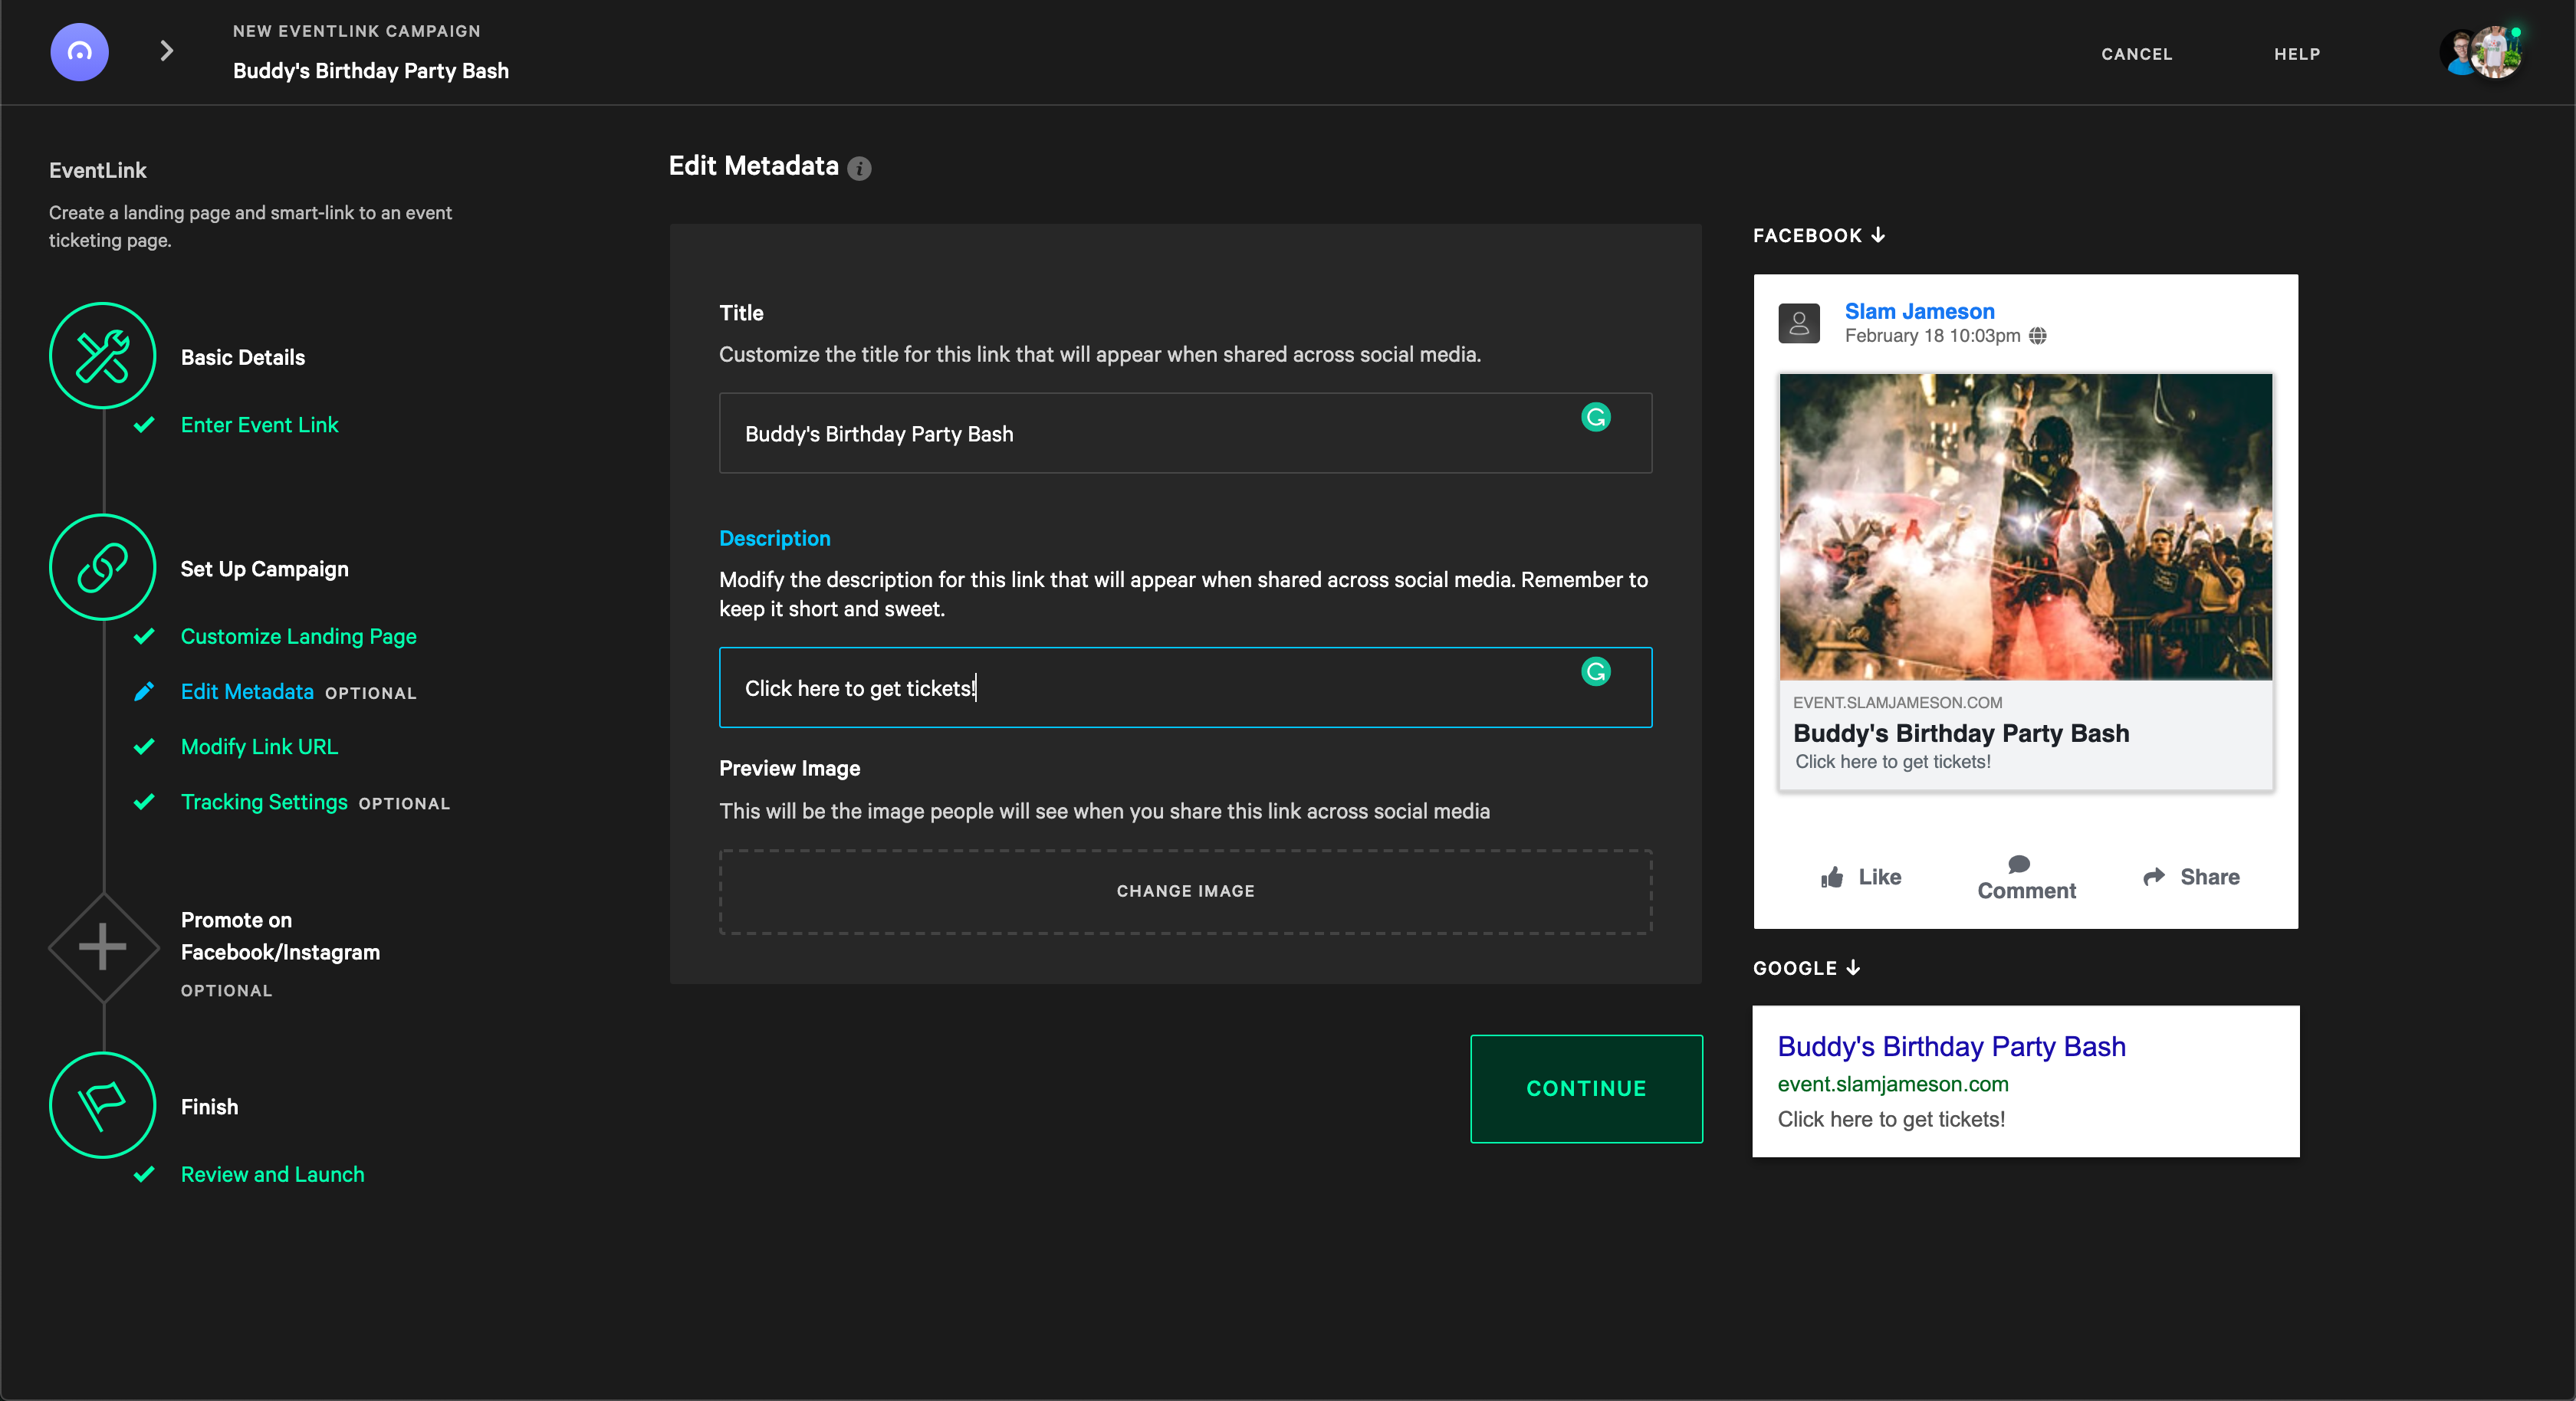The width and height of the screenshot is (2576, 1401).
Task: Click Grammarly icon in Description field
Action: coord(1596,671)
